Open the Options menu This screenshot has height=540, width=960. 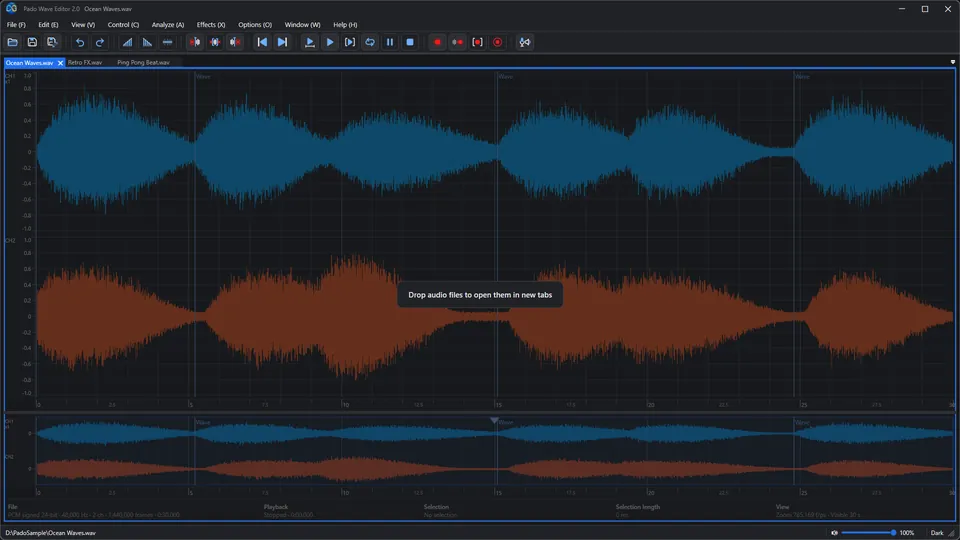[255, 24]
